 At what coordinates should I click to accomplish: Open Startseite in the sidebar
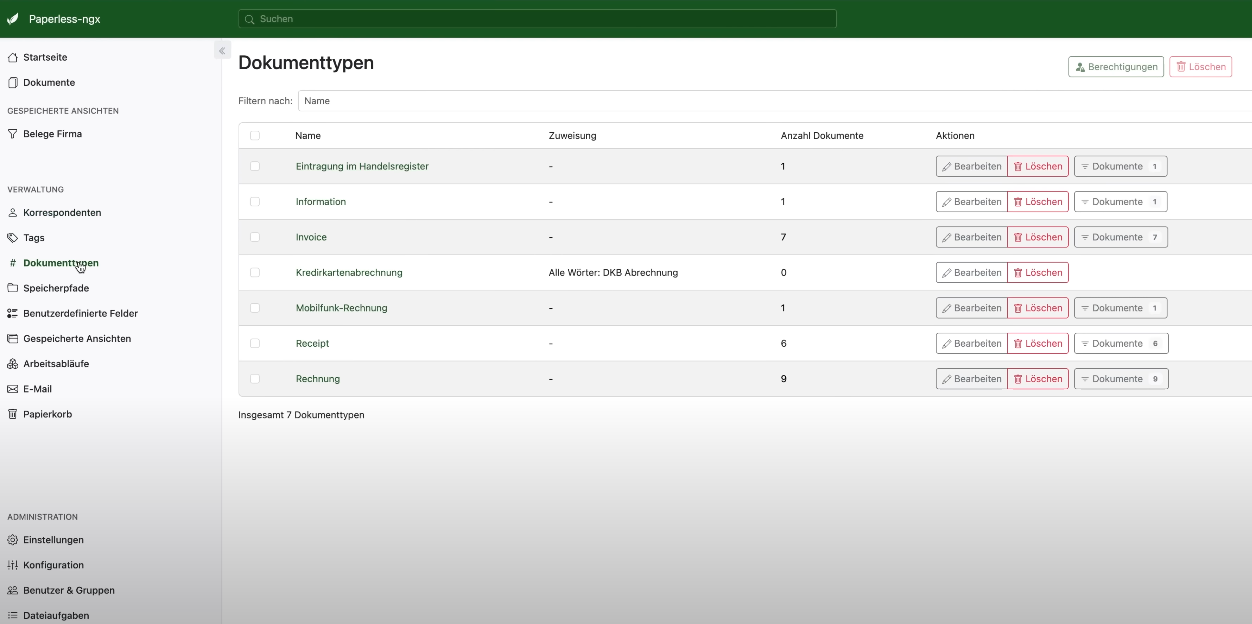point(45,57)
